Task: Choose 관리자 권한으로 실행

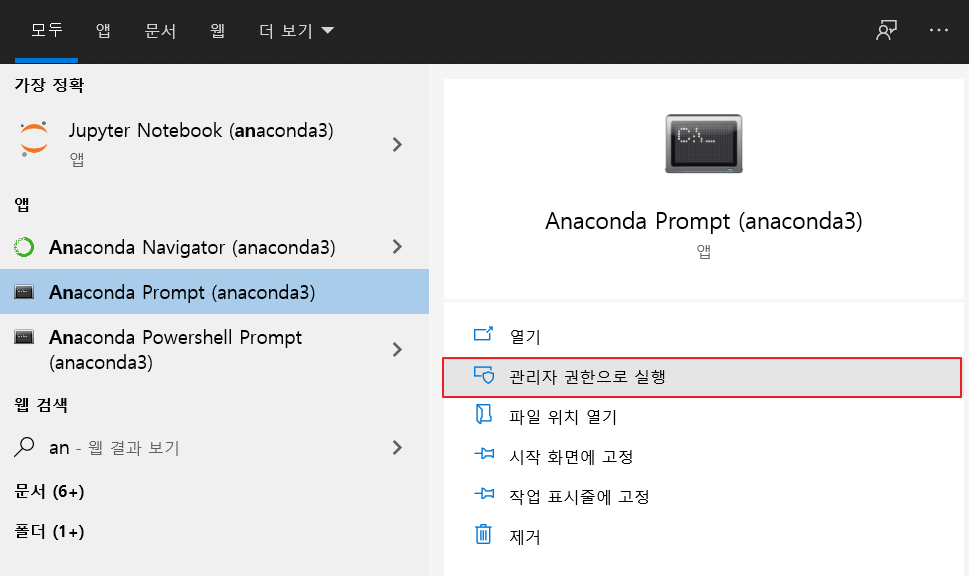Action: (703, 377)
